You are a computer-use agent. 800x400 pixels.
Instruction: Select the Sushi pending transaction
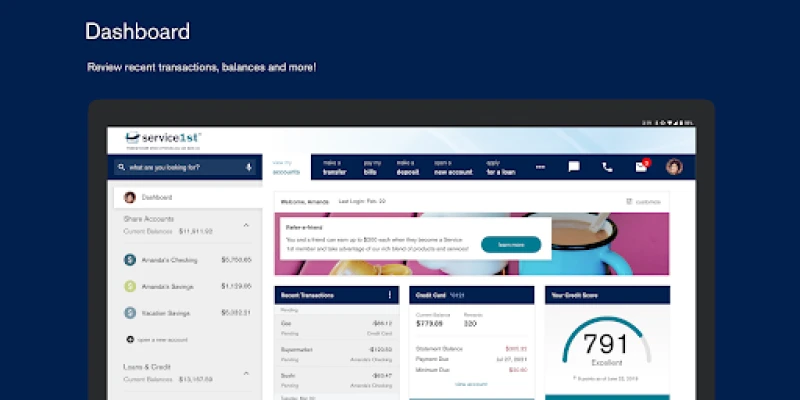point(337,380)
